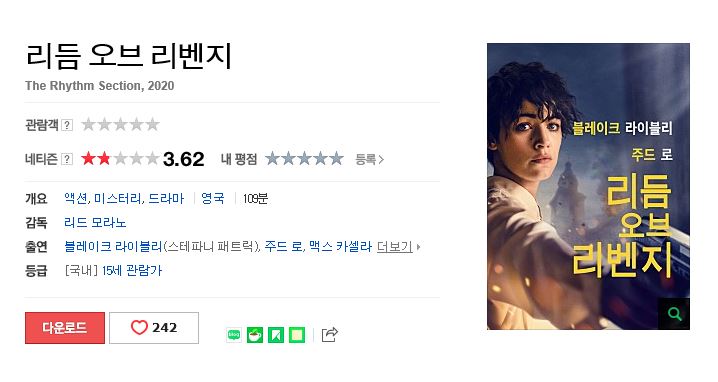Image resolution: width=718 pixels, height=382 pixels.
Task: Open the movie poster thumbnail
Action: pos(588,186)
